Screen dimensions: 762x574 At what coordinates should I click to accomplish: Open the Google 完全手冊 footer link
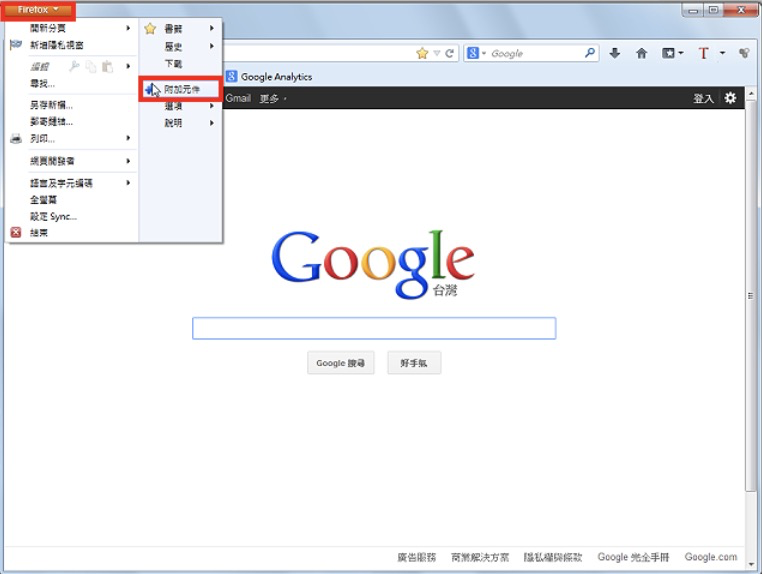tap(633, 557)
